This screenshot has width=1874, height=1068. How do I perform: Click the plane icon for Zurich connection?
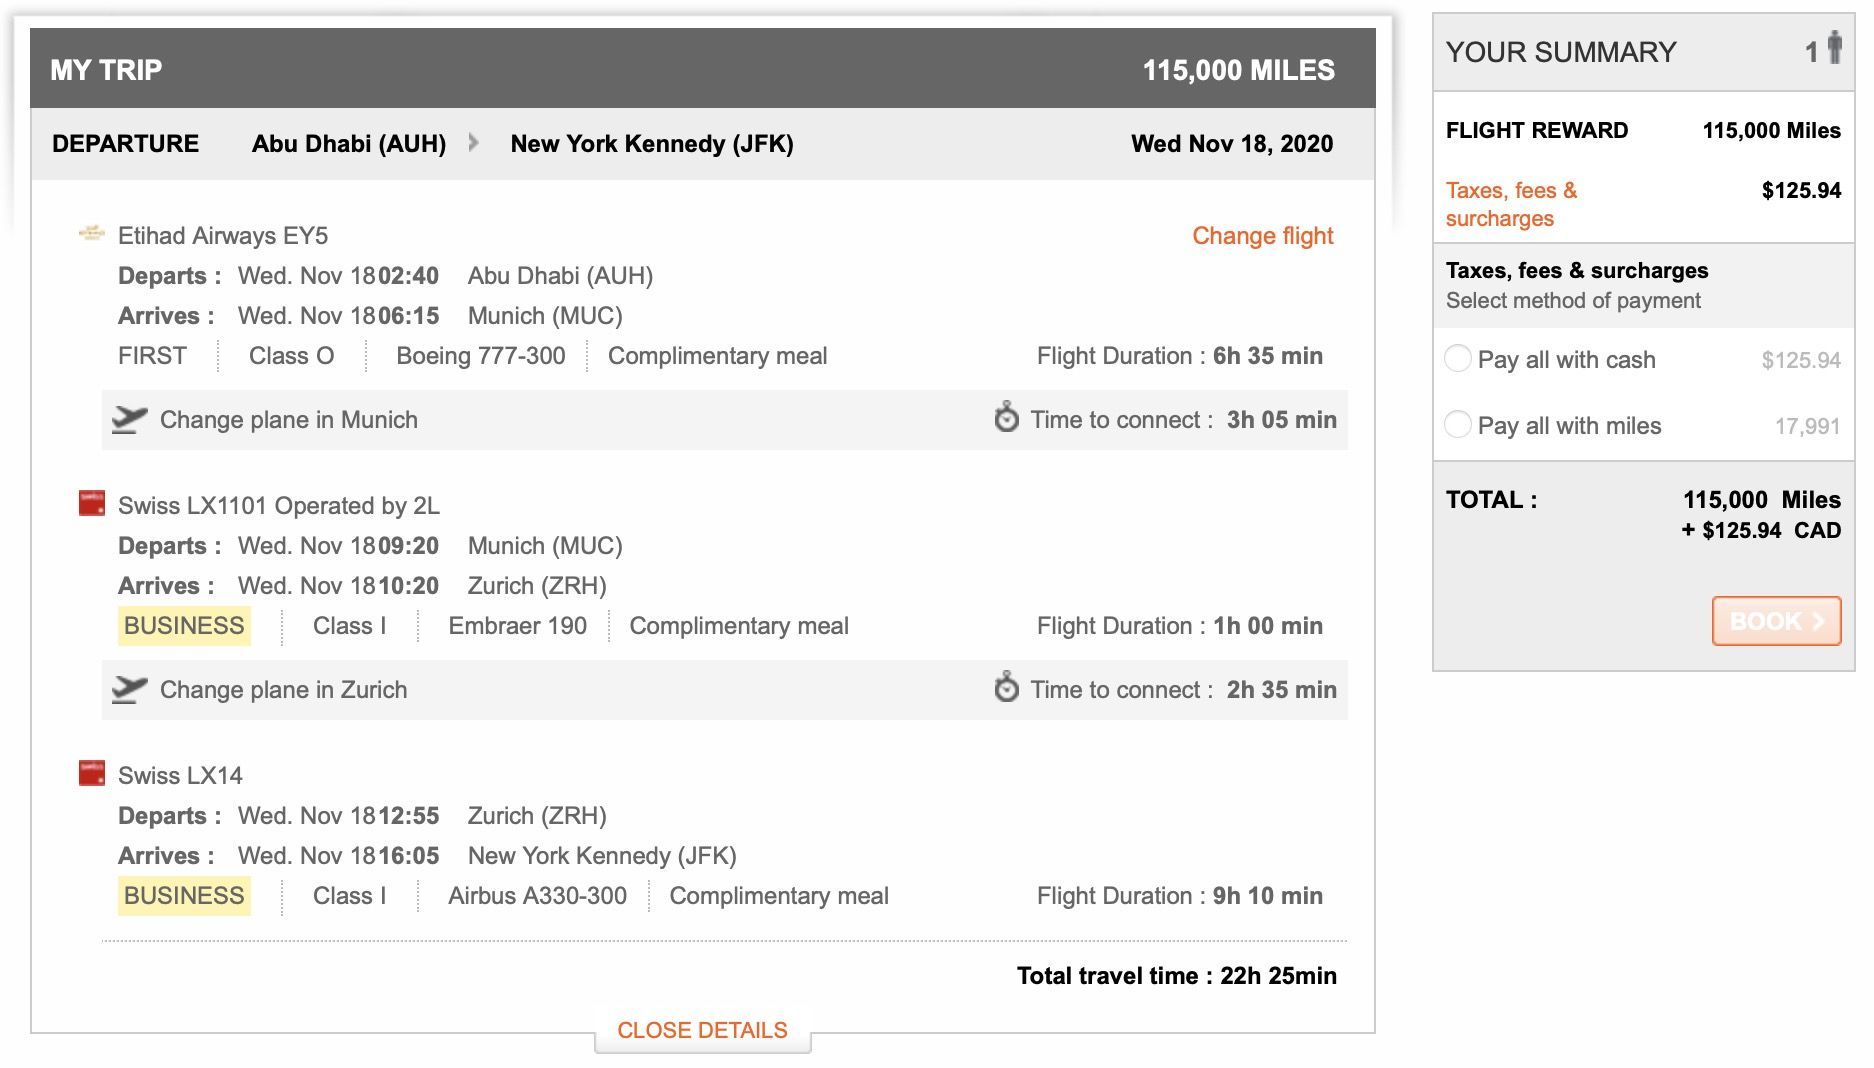click(x=129, y=689)
